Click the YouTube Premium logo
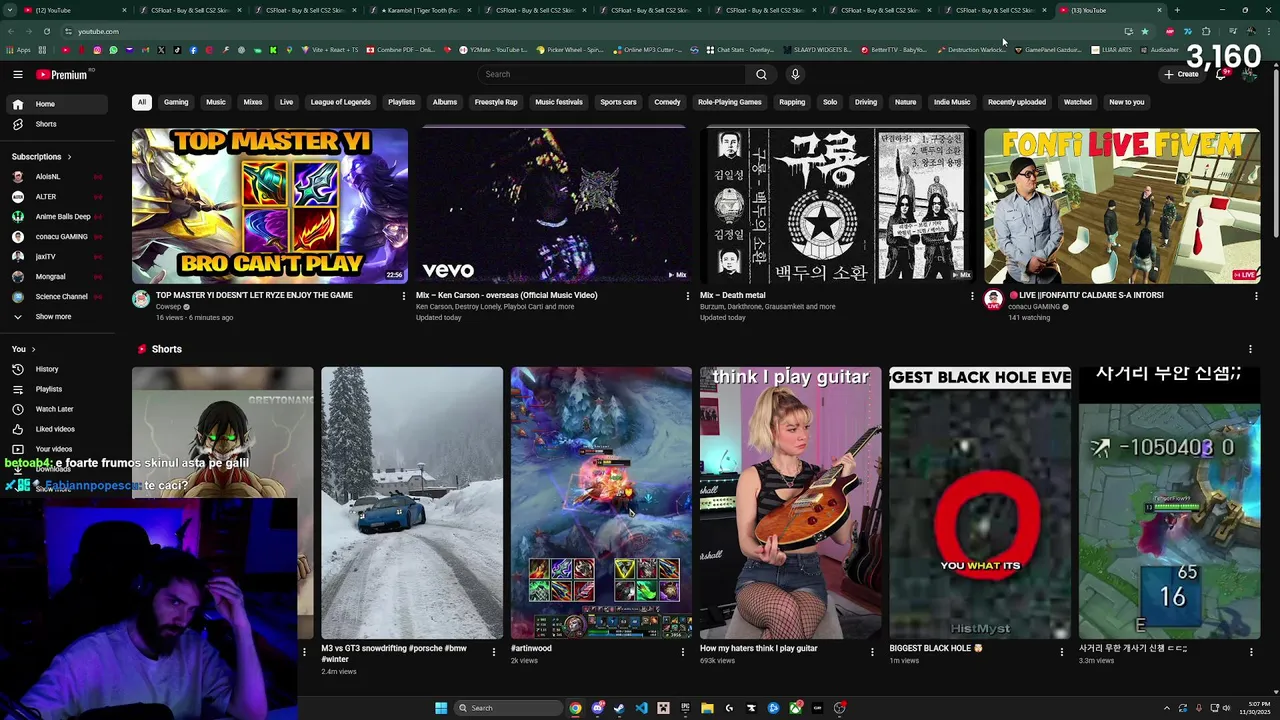Screen dimensions: 1280x720 pyautogui.click(x=62, y=74)
